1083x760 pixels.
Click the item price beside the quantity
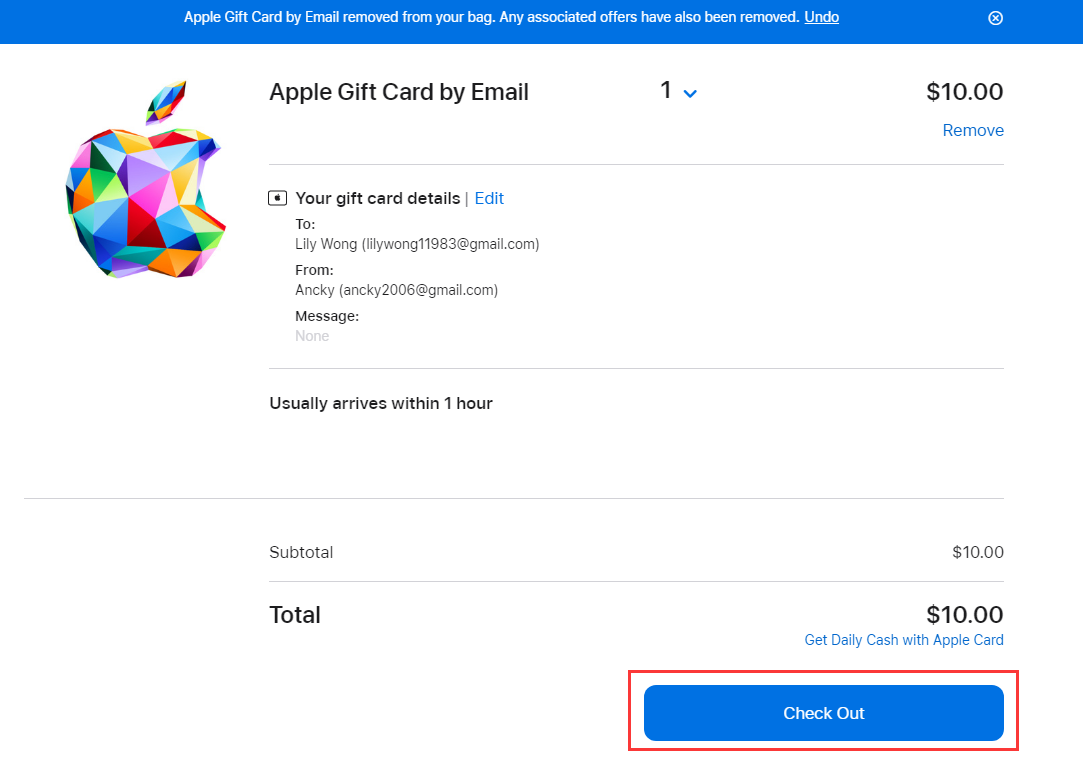964,92
